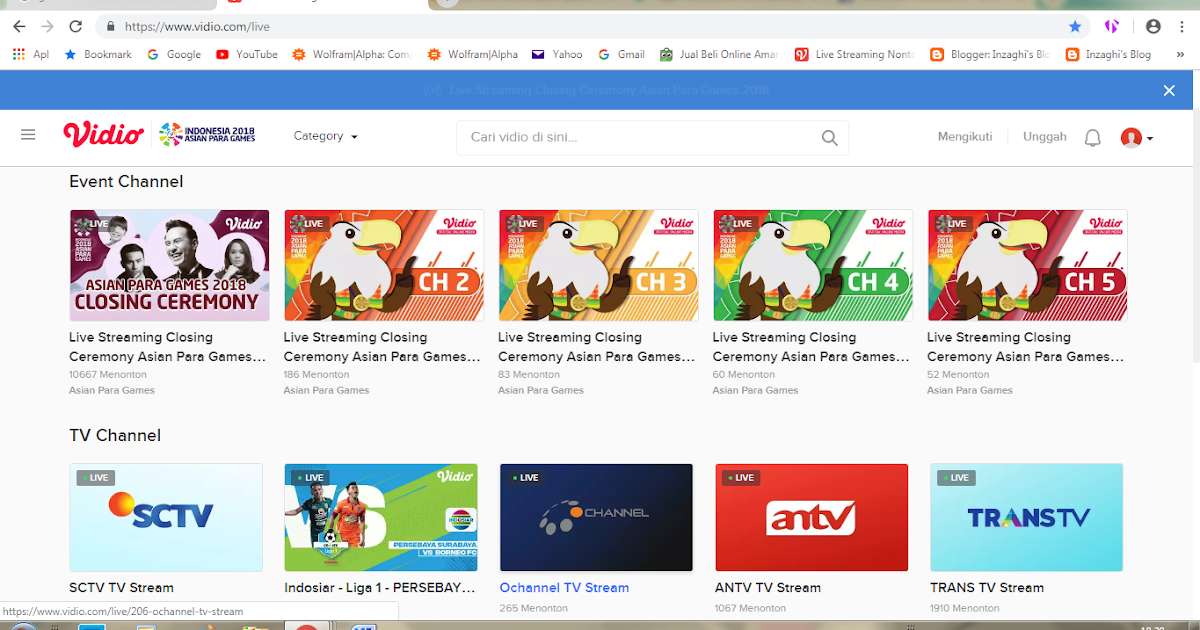The height and width of the screenshot is (630, 1200).
Task: Open the ANTV live channel thumbnail
Action: (811, 517)
